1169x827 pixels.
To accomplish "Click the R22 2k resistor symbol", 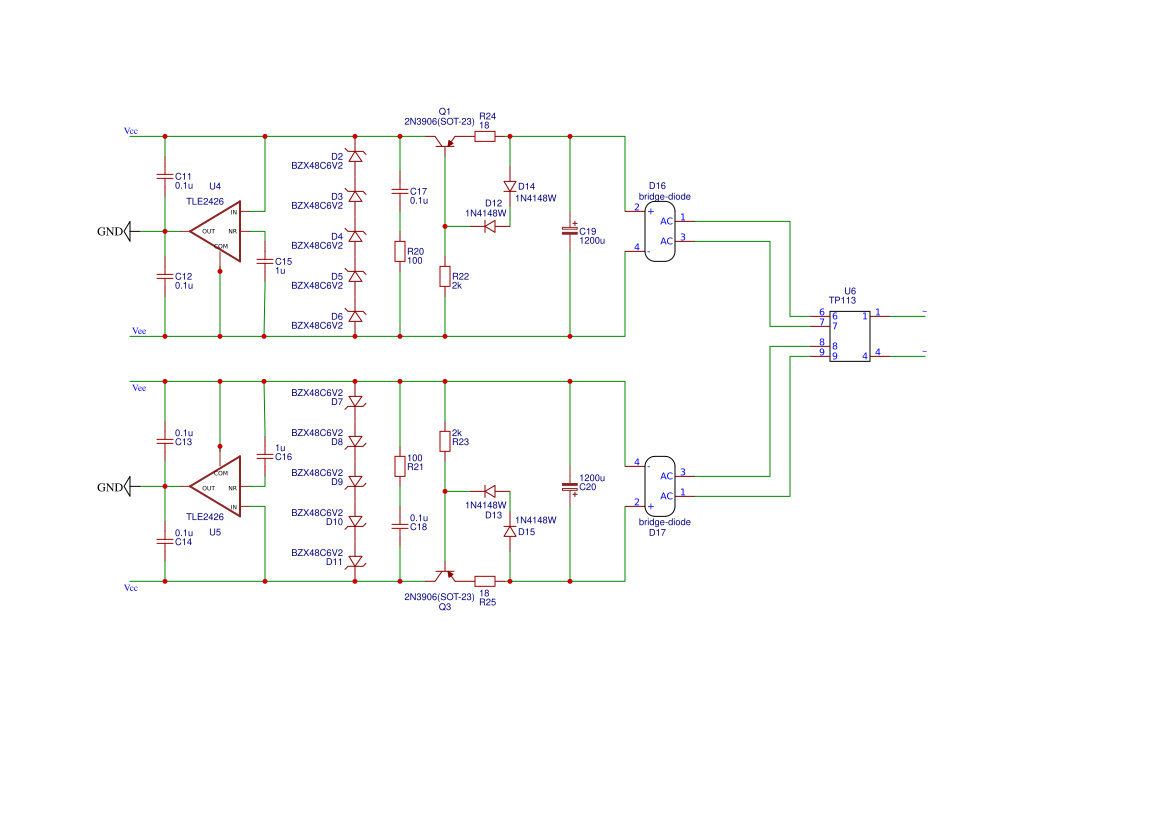I will click(x=445, y=277).
